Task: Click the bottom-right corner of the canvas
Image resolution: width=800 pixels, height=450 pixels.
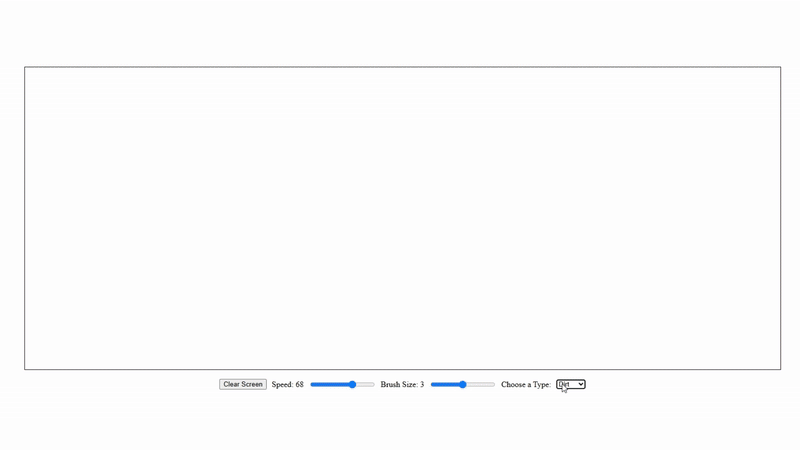Action: (778, 367)
